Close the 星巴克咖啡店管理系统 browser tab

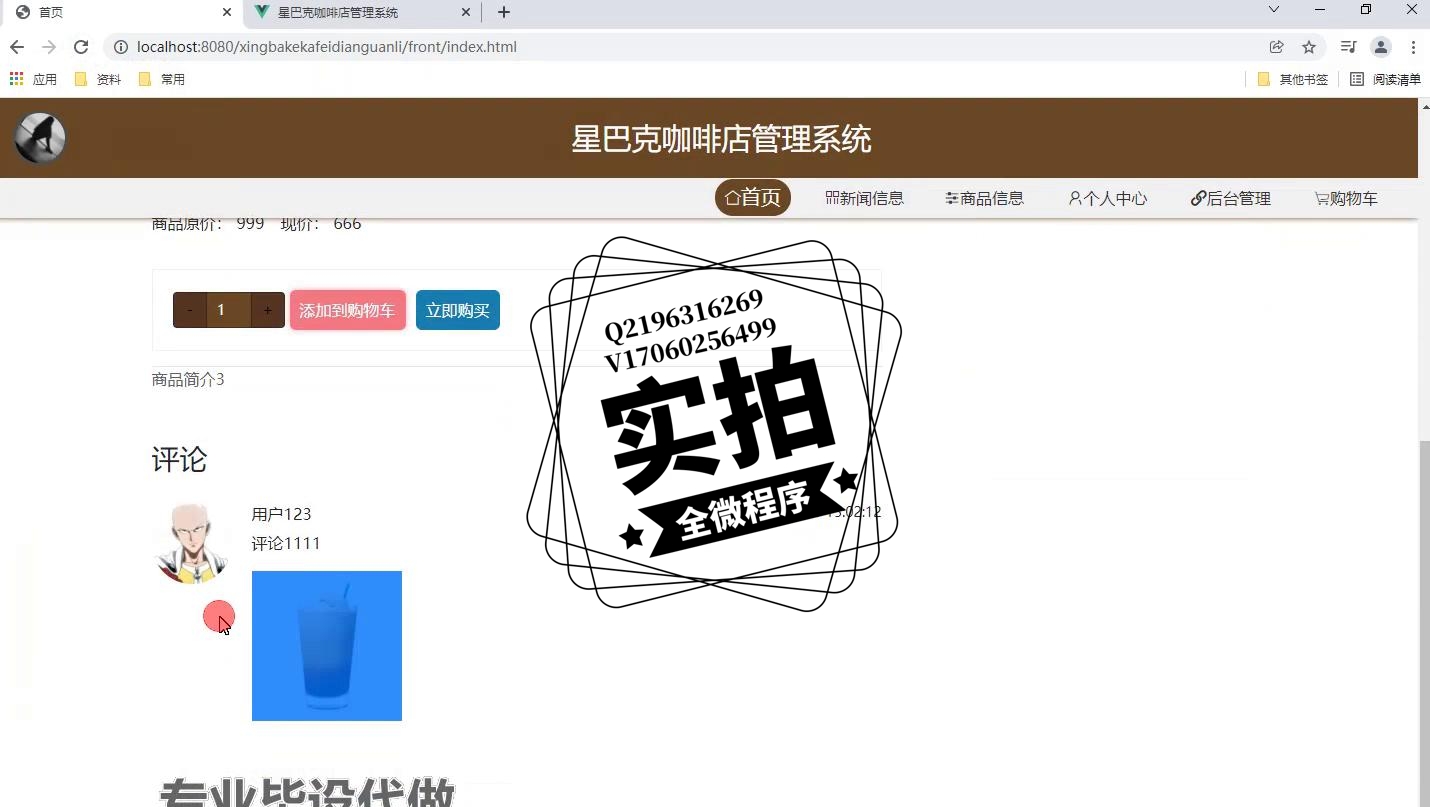tap(466, 12)
